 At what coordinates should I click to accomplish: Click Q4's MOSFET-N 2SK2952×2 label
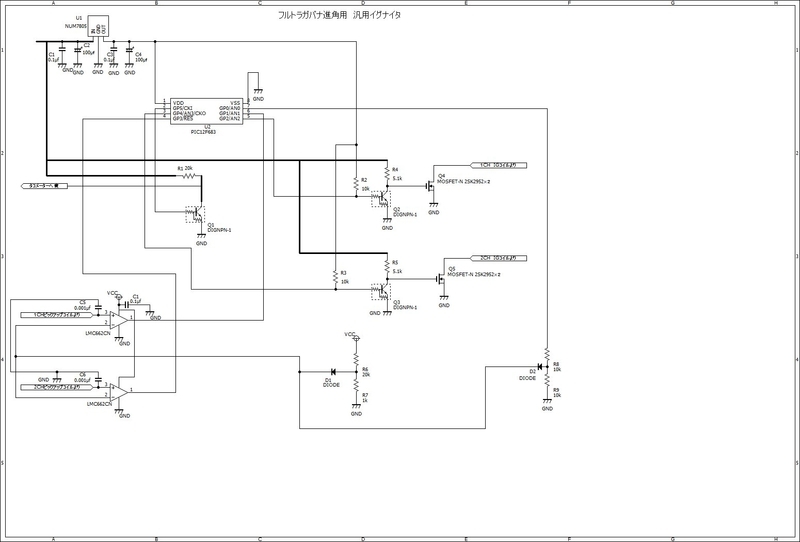click(464, 181)
